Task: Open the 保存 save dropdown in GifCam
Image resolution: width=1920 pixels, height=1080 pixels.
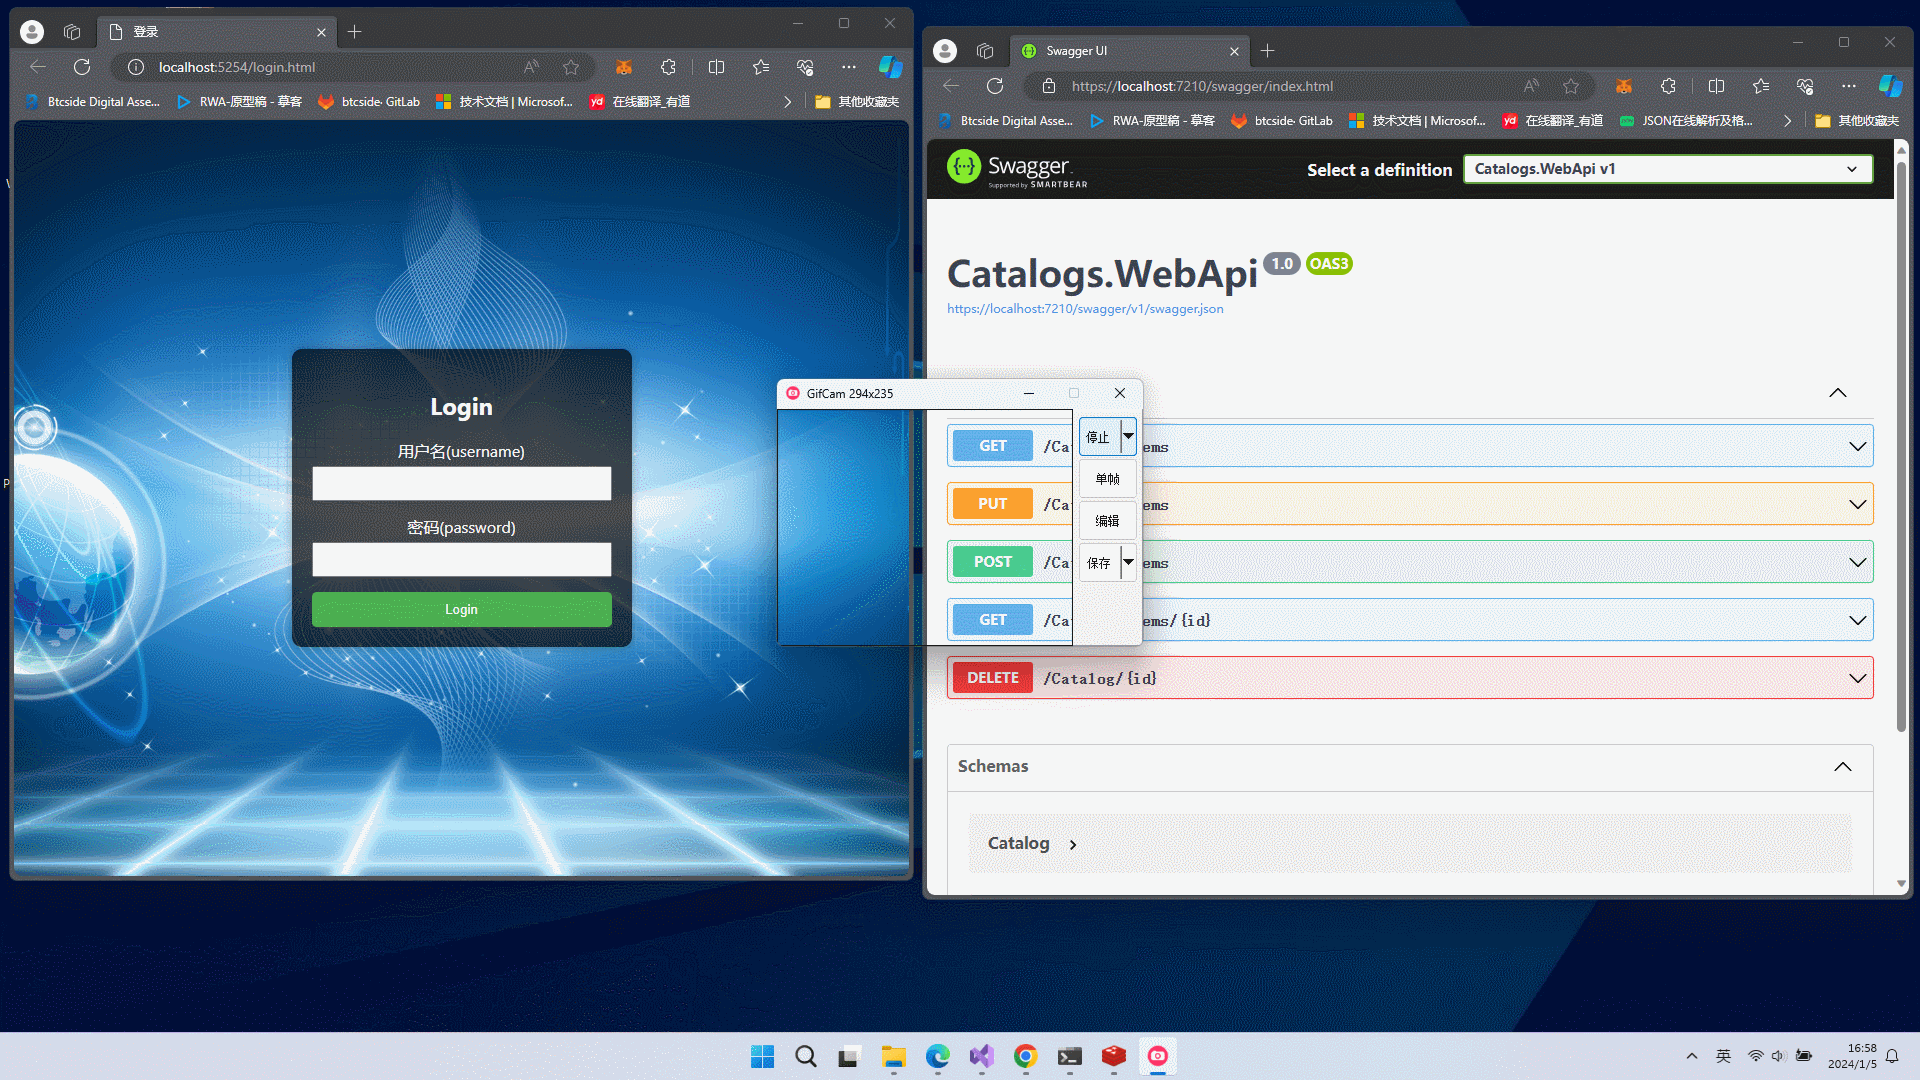Action: coord(1128,562)
